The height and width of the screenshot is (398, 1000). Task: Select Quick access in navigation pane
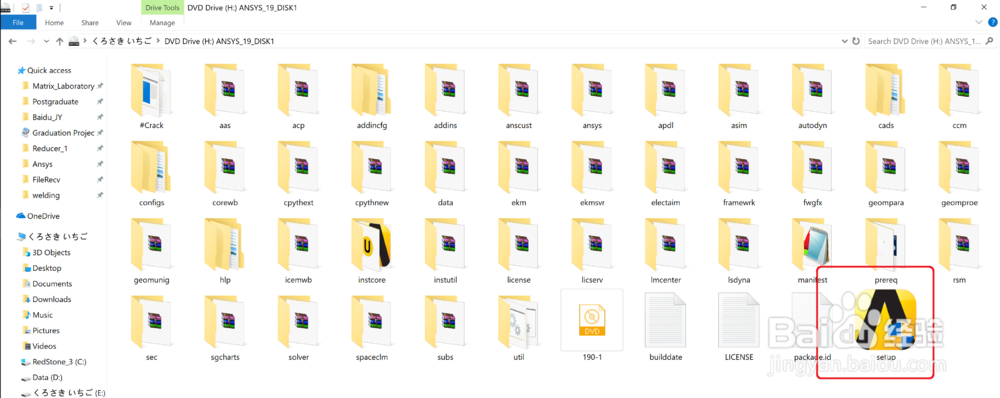(x=49, y=70)
